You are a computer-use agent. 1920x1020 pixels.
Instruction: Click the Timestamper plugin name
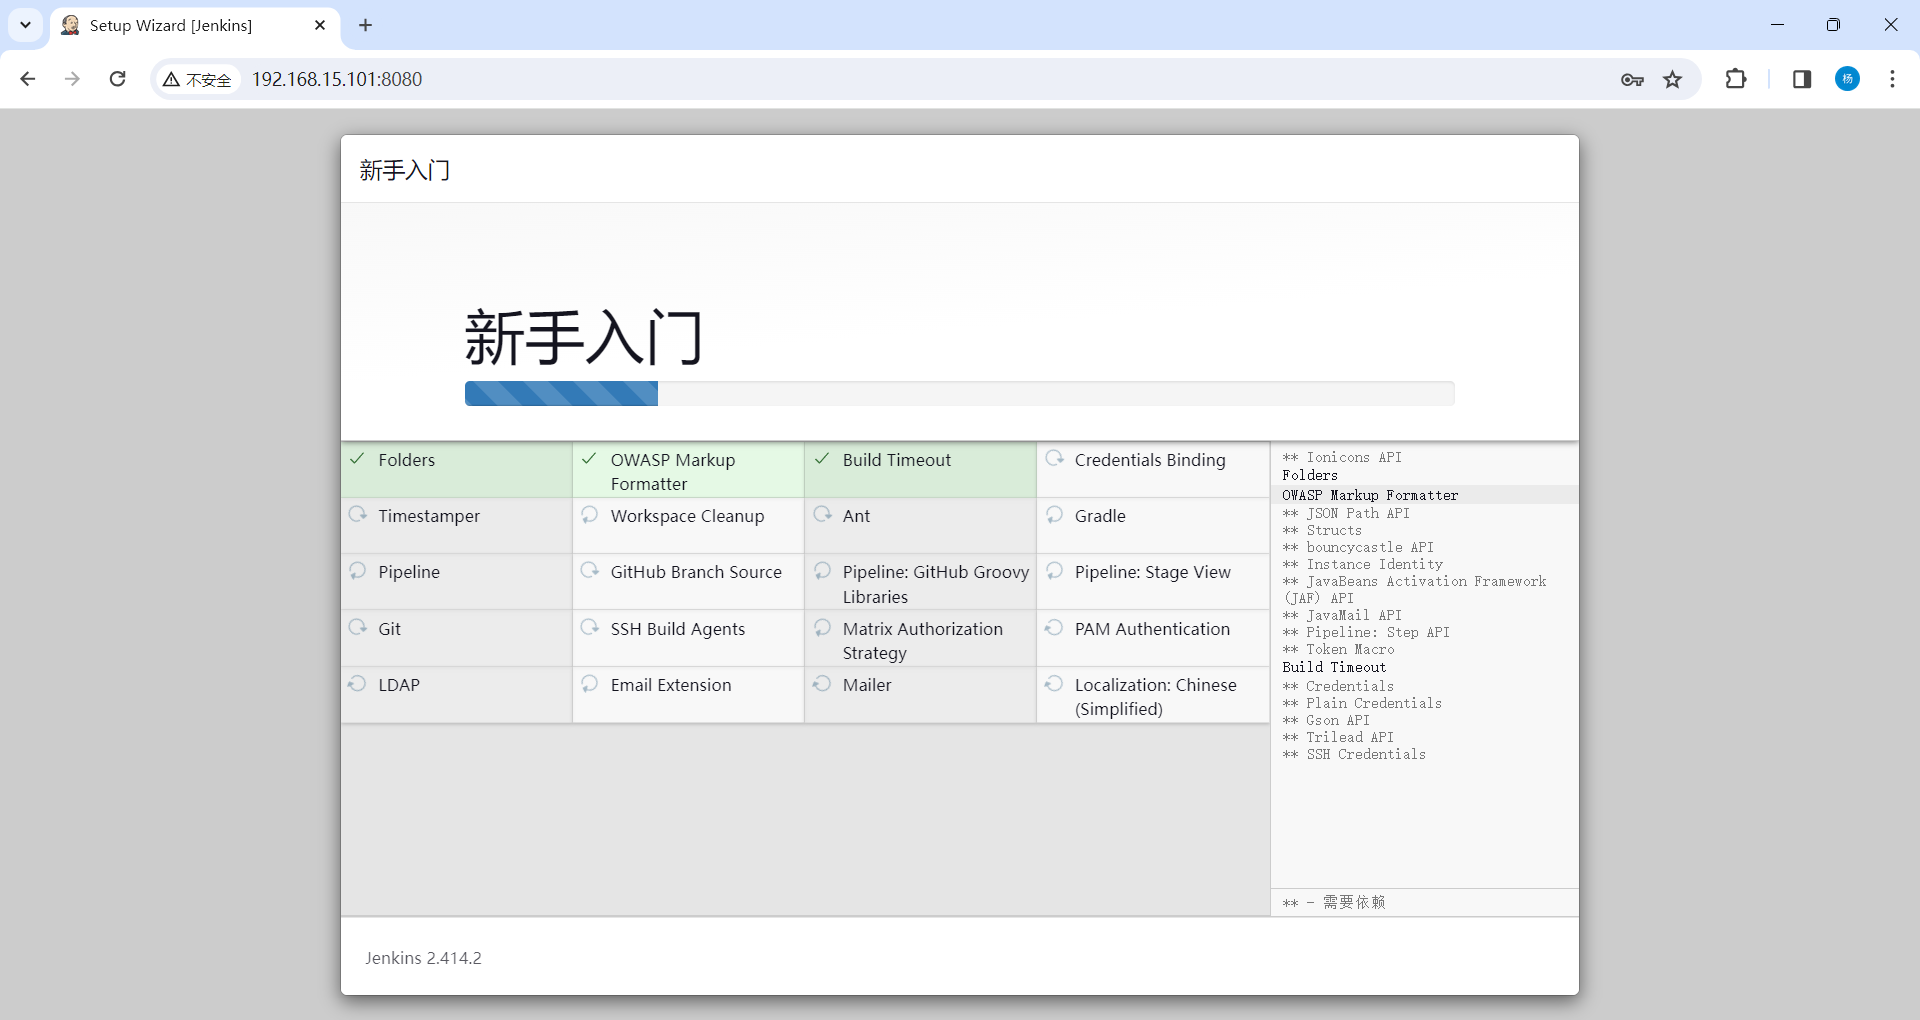pos(429,516)
